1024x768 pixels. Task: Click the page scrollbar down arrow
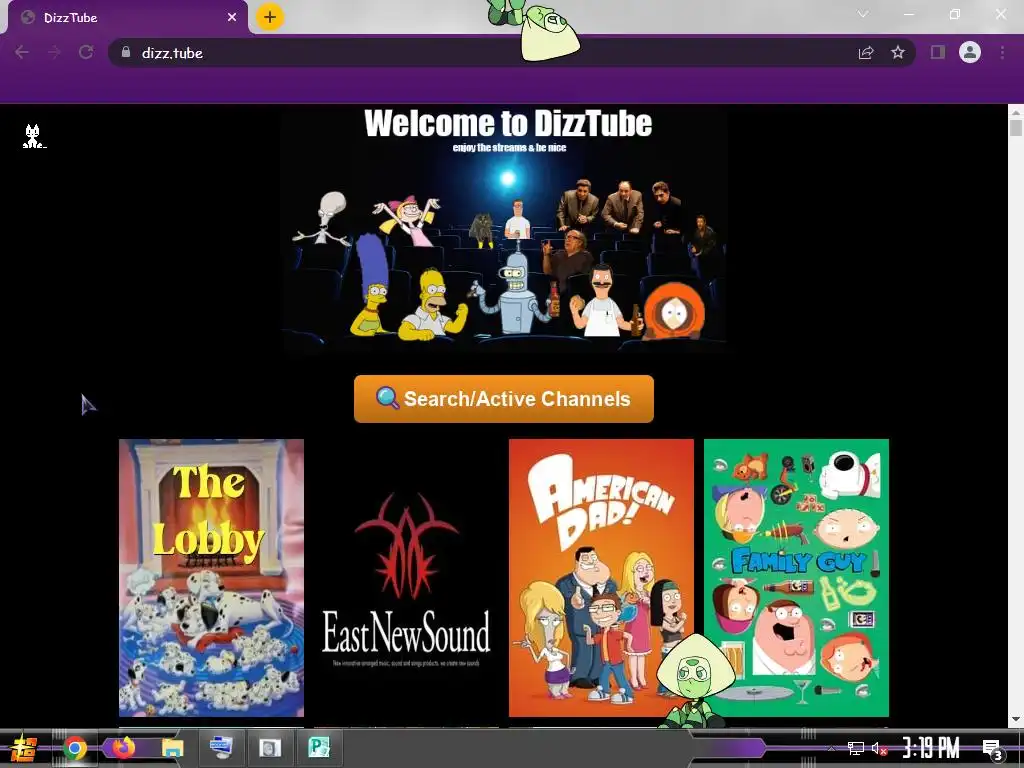(1016, 720)
